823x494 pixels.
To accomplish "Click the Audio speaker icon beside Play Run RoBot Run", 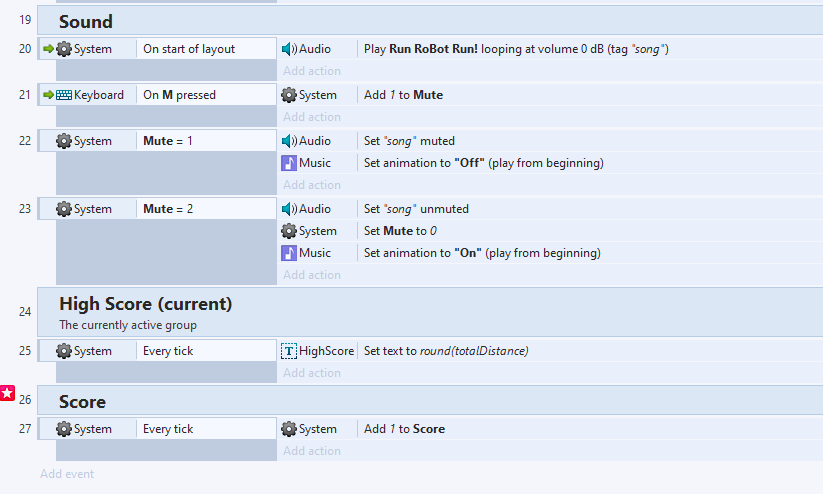I will click(x=289, y=49).
